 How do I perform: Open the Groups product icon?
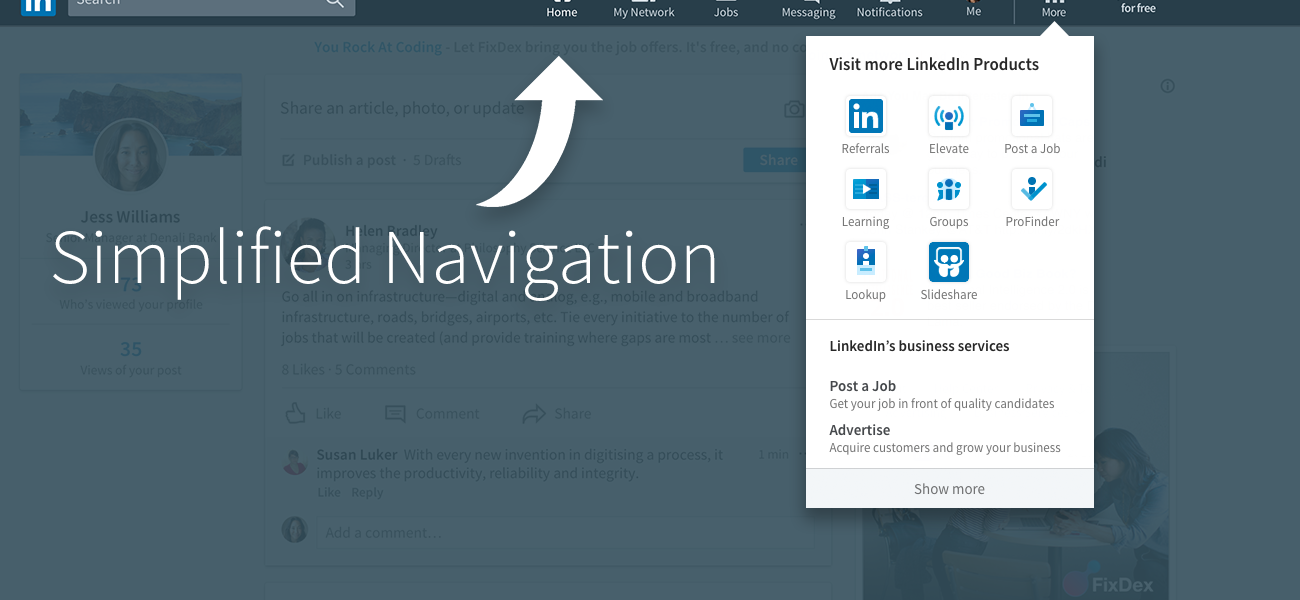pos(948,189)
